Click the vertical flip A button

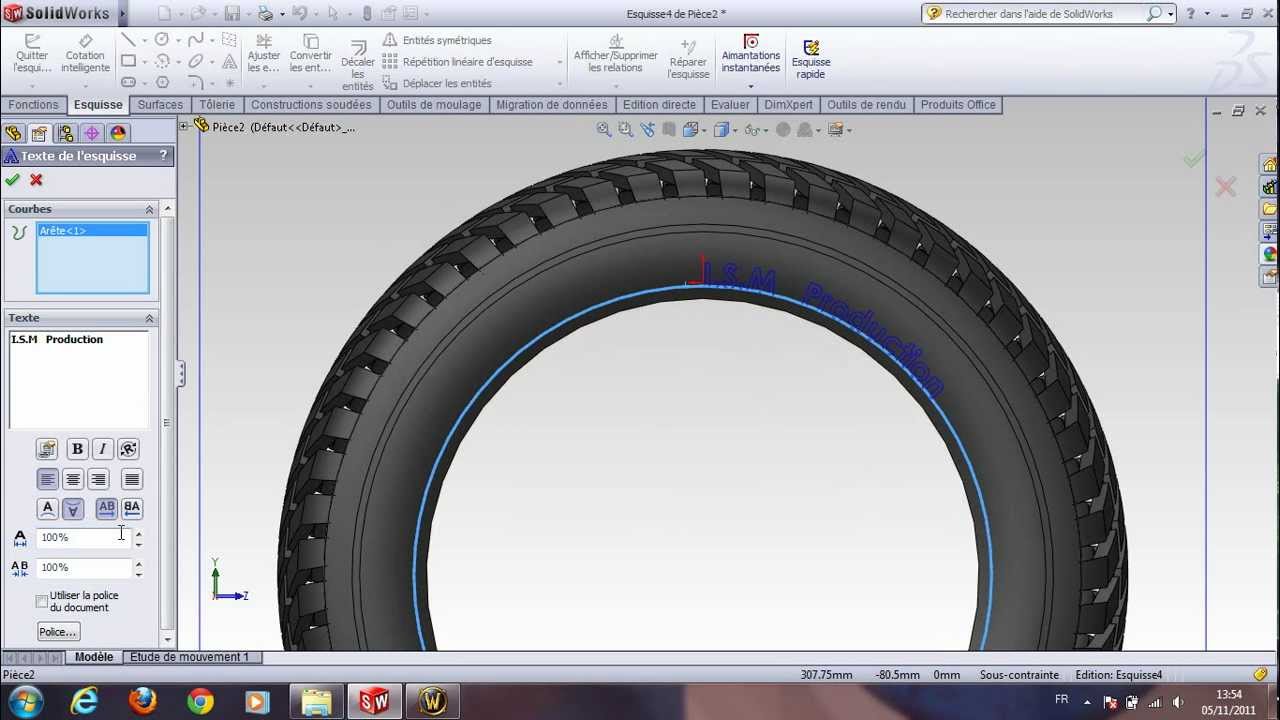[x=47, y=508]
